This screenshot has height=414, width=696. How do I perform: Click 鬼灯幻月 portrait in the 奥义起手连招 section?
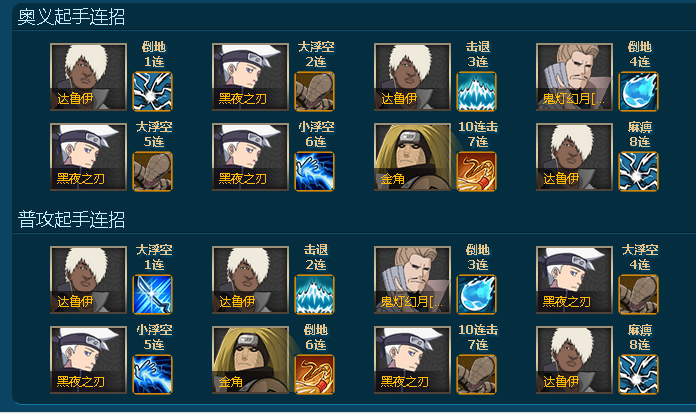tap(574, 77)
